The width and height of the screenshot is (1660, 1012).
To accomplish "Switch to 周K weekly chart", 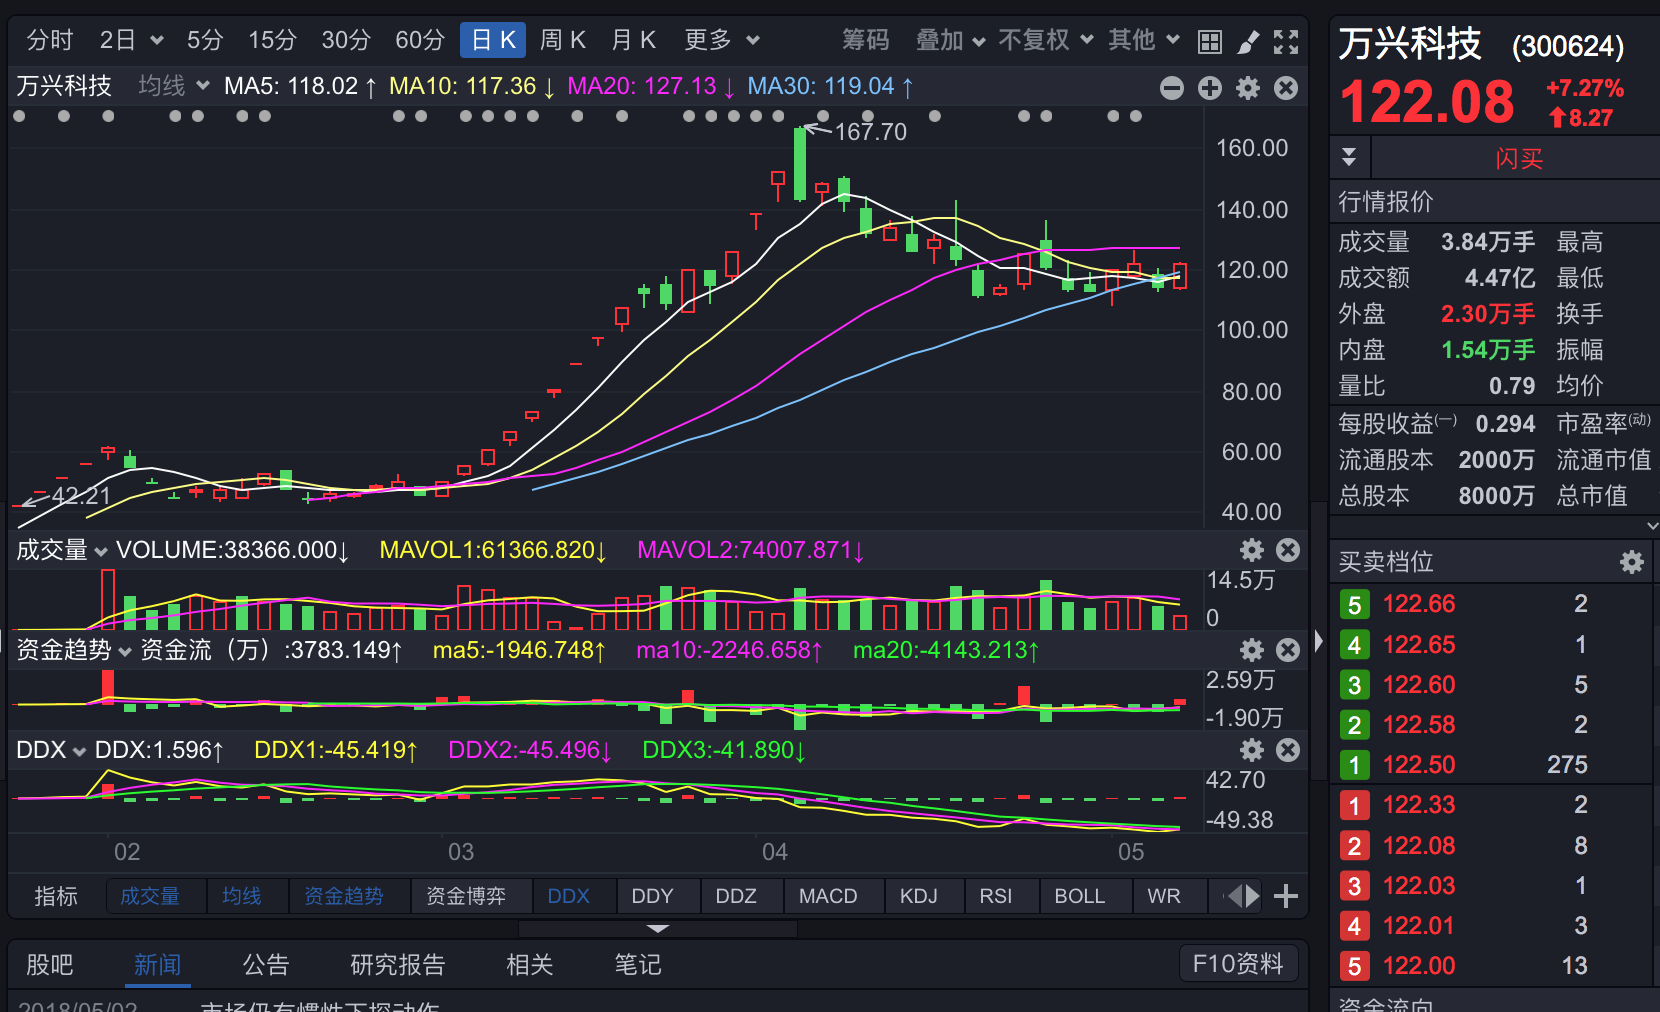I will [563, 40].
